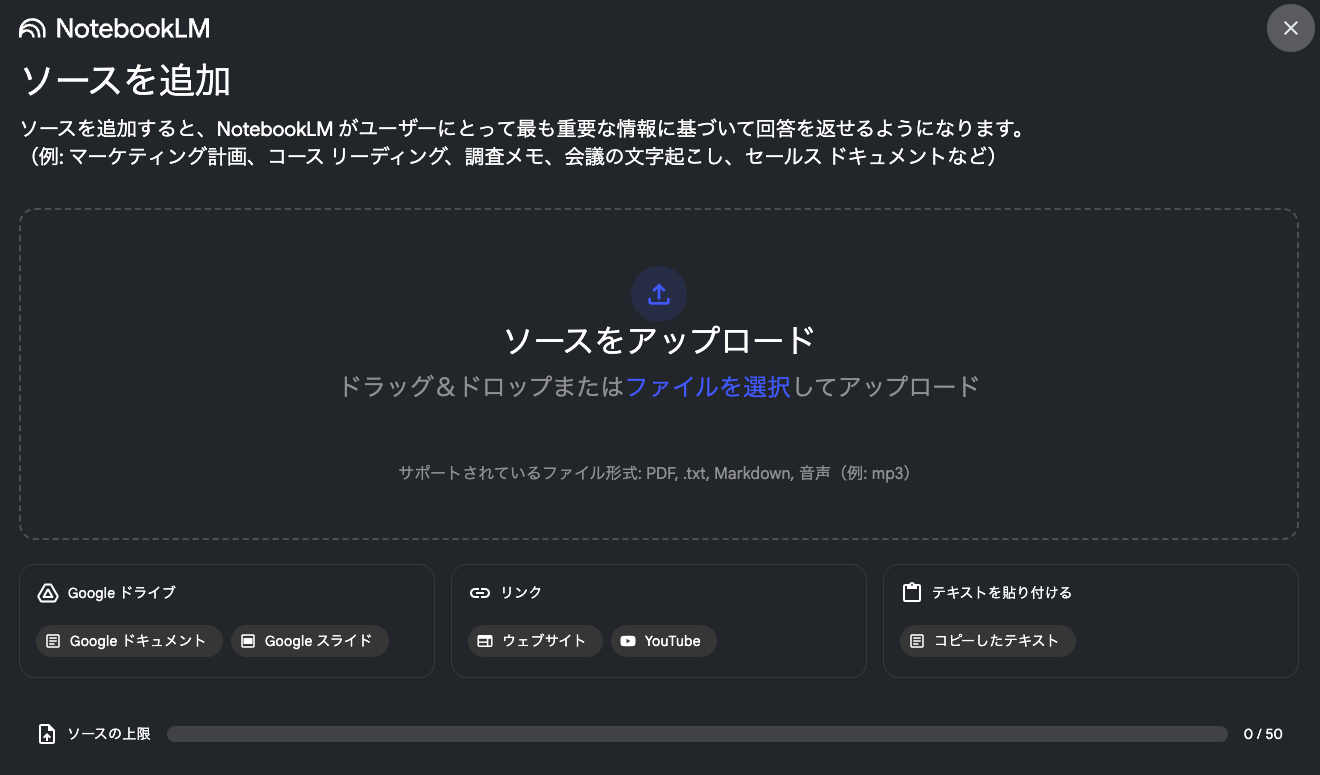Close the add sources dialog
This screenshot has height=775, width=1320.
1290,28
